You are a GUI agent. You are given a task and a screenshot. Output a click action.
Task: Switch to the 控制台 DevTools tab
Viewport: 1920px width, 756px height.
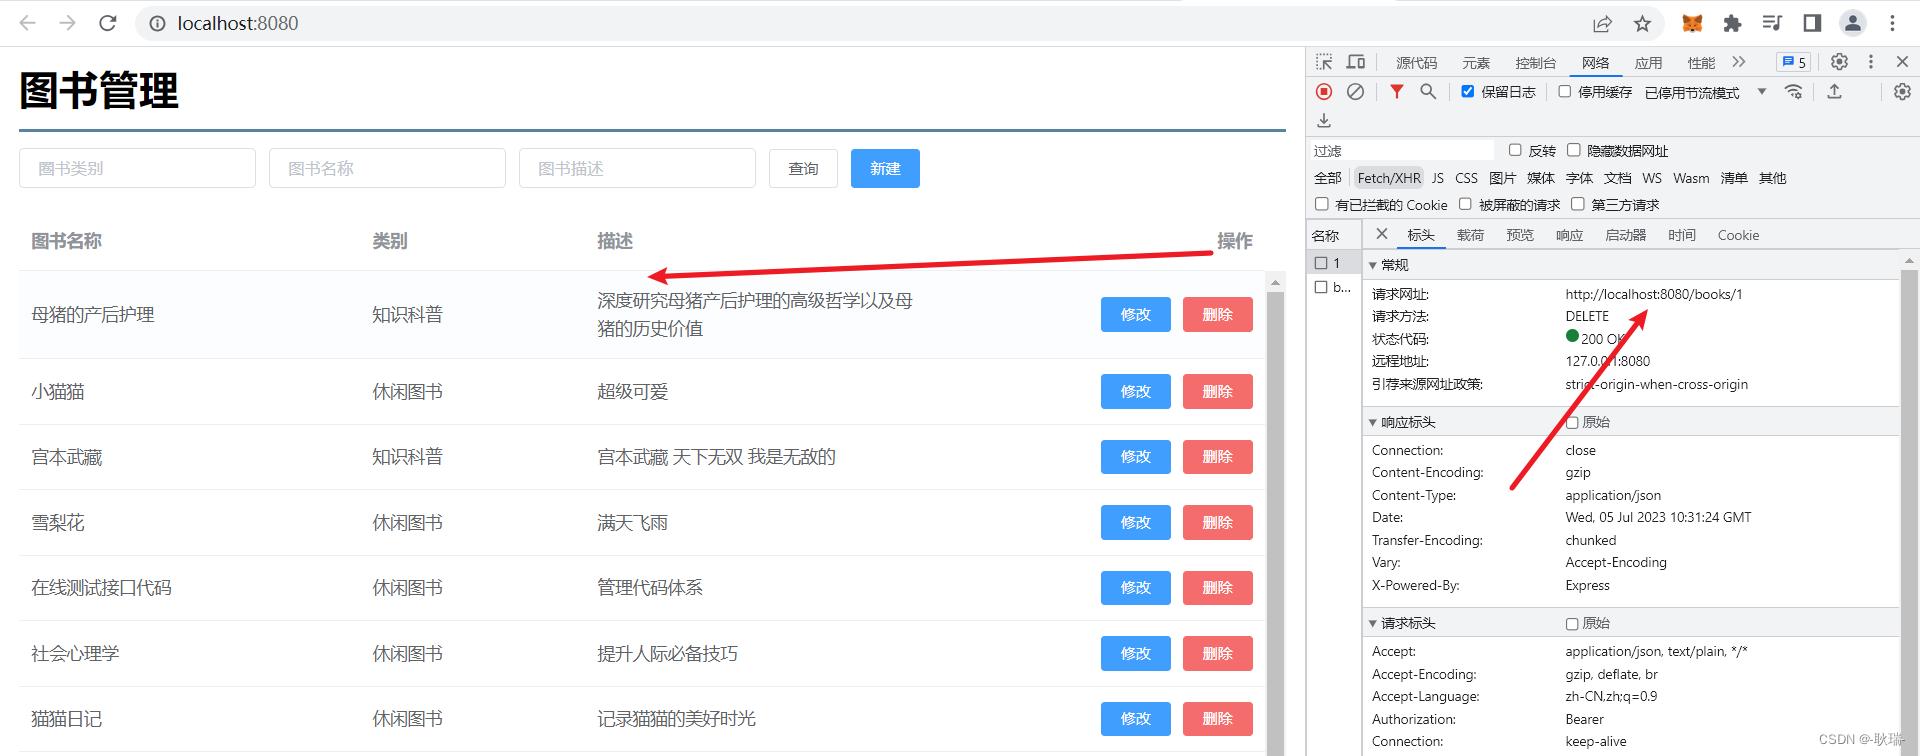1535,63
